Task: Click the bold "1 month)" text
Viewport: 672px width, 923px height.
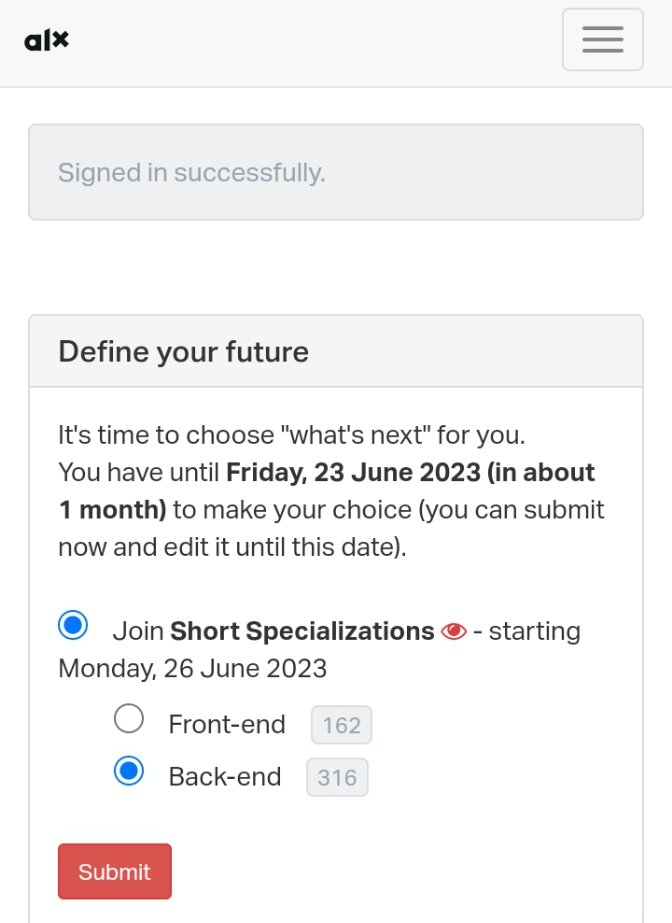Action: [x=112, y=510]
